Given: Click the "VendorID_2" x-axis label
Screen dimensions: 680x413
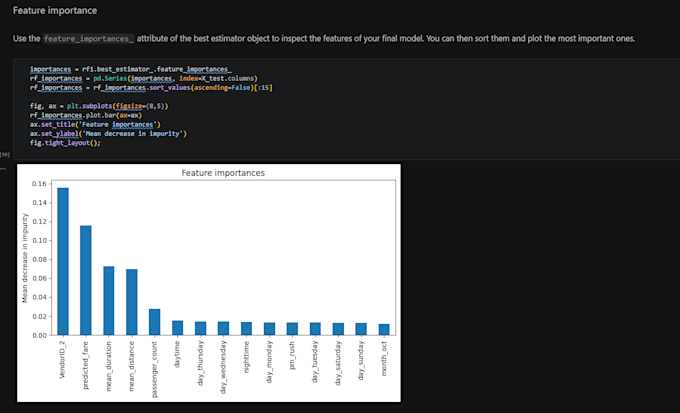Looking at the screenshot, I should click(x=62, y=360).
